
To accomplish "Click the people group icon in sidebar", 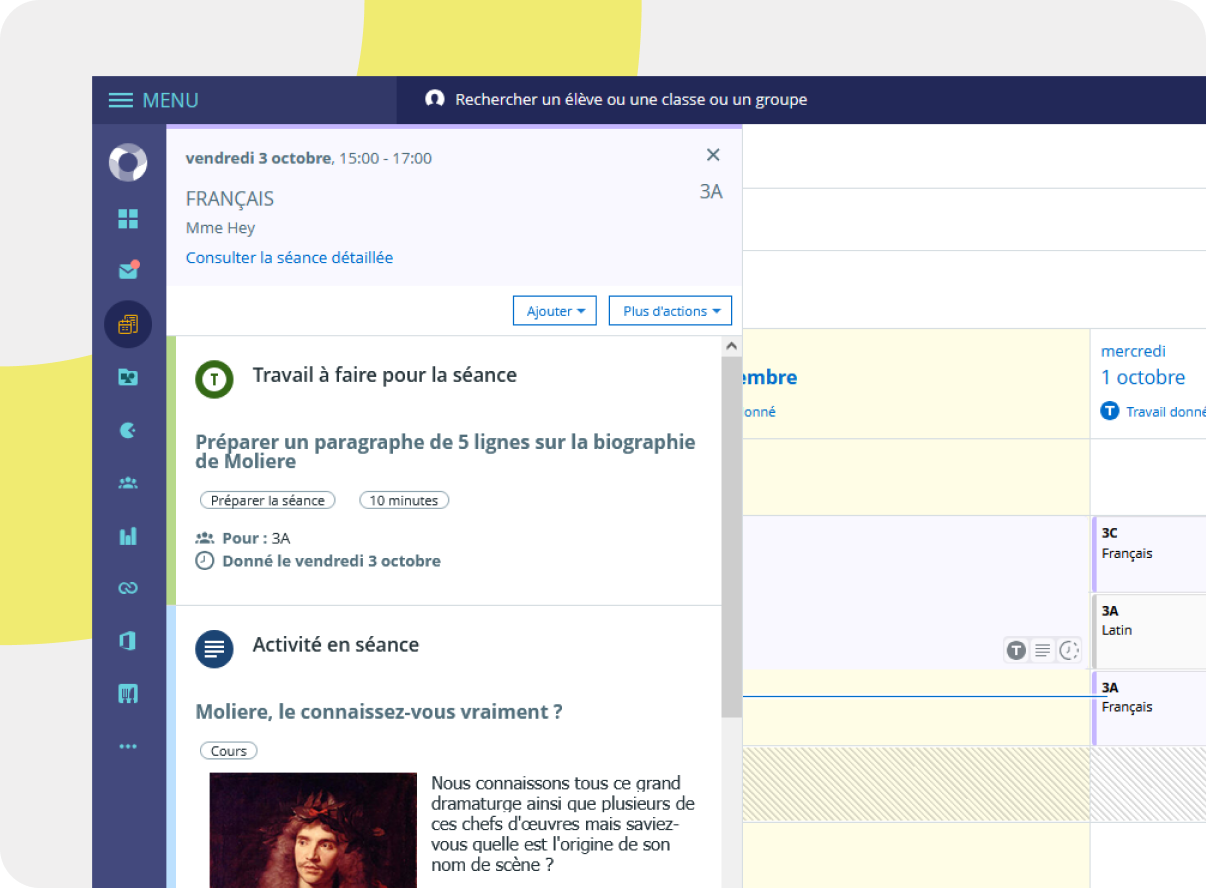I will (x=128, y=483).
